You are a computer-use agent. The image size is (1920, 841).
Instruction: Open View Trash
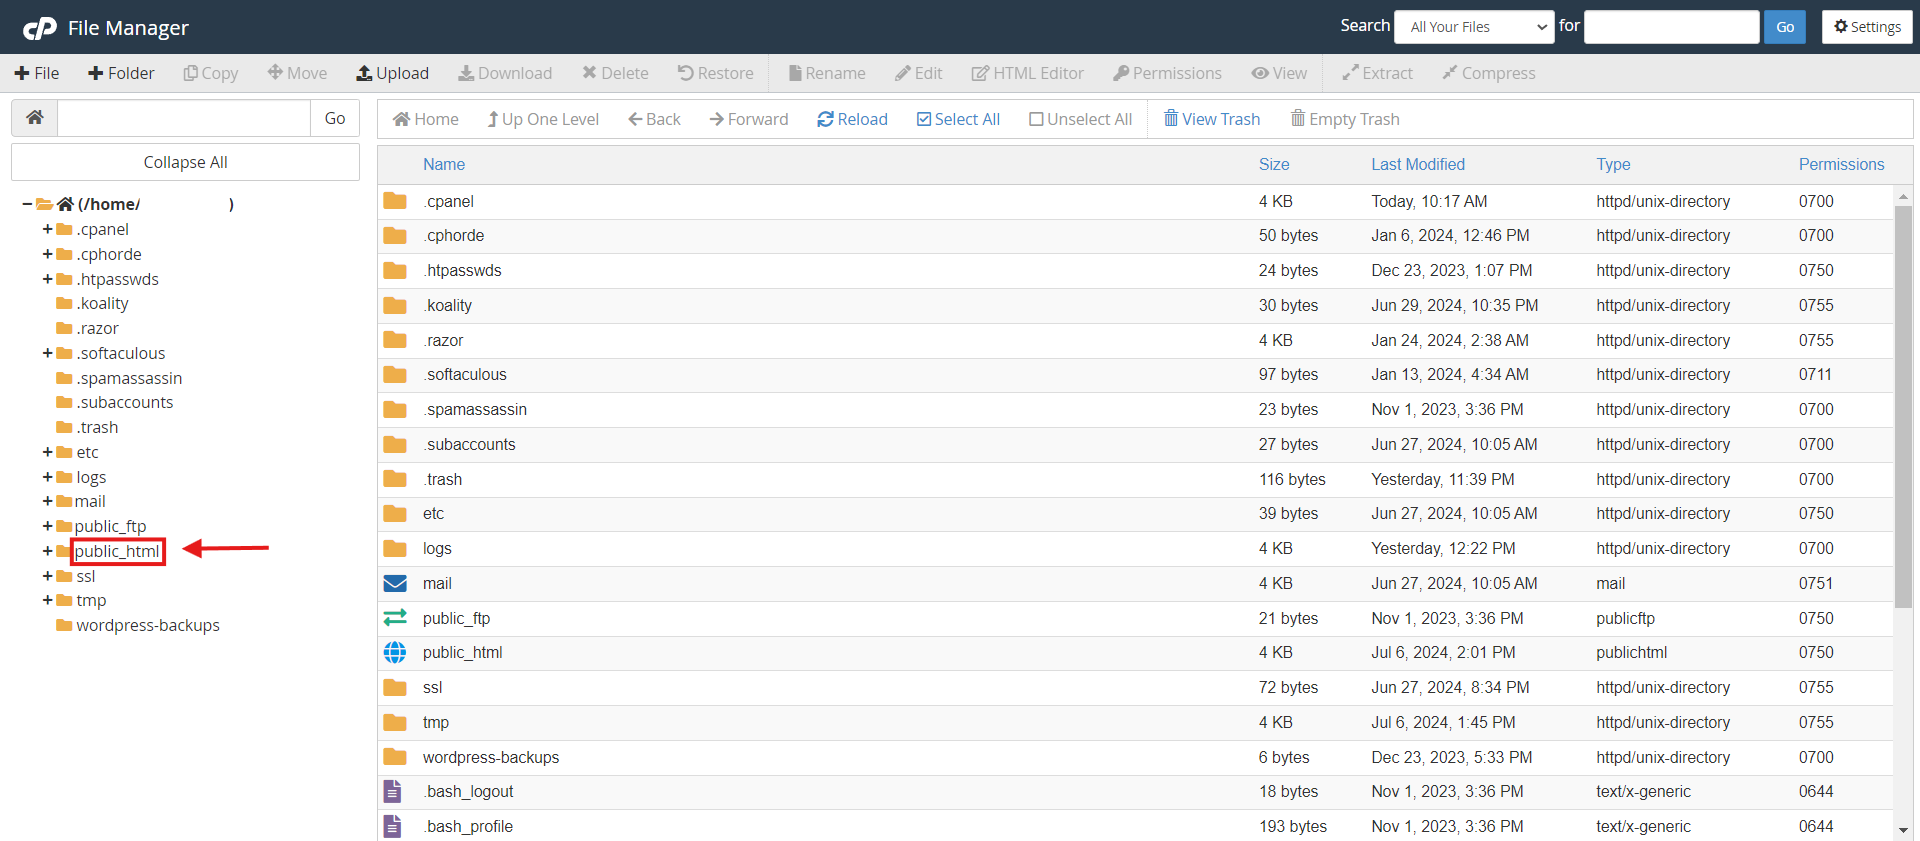click(x=1212, y=119)
